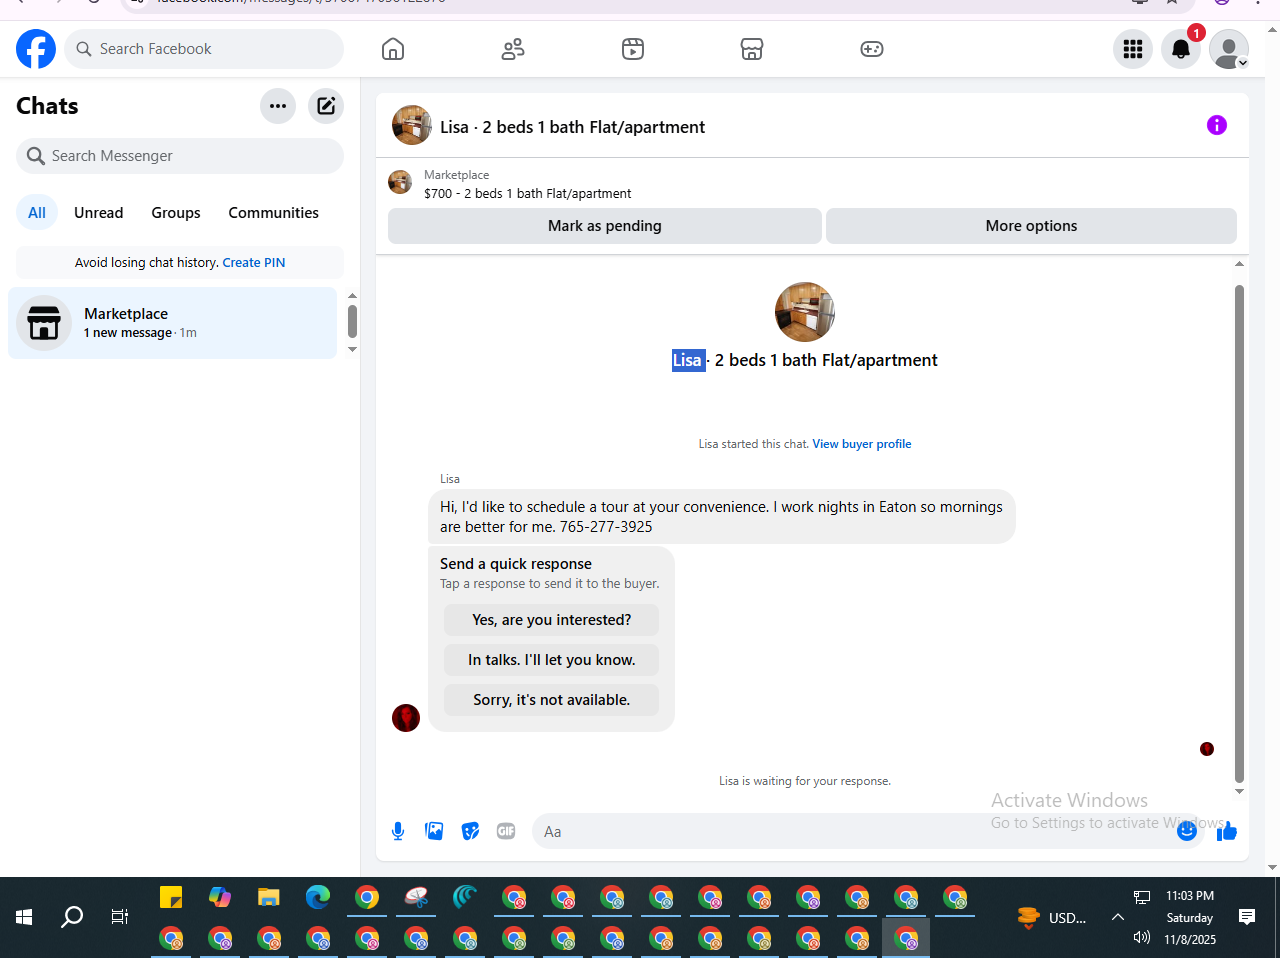Open Copilot from the taskbar
Image resolution: width=1280 pixels, height=958 pixels.
(x=220, y=897)
